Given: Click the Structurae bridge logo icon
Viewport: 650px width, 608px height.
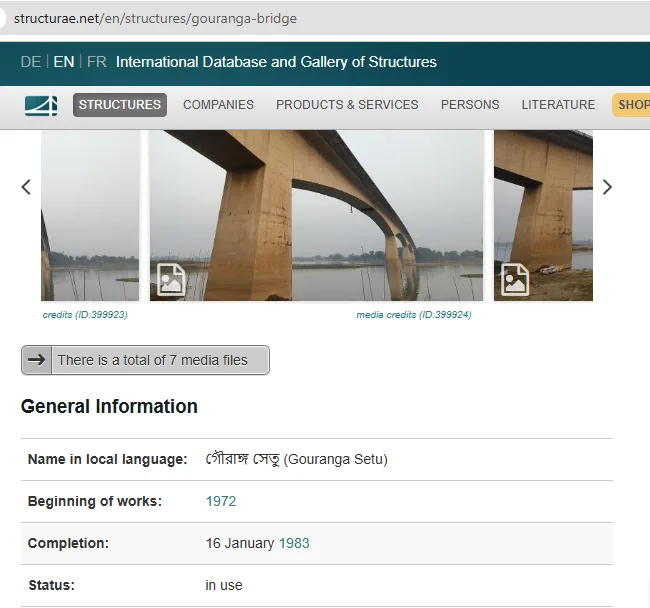Looking at the screenshot, I should point(41,105).
